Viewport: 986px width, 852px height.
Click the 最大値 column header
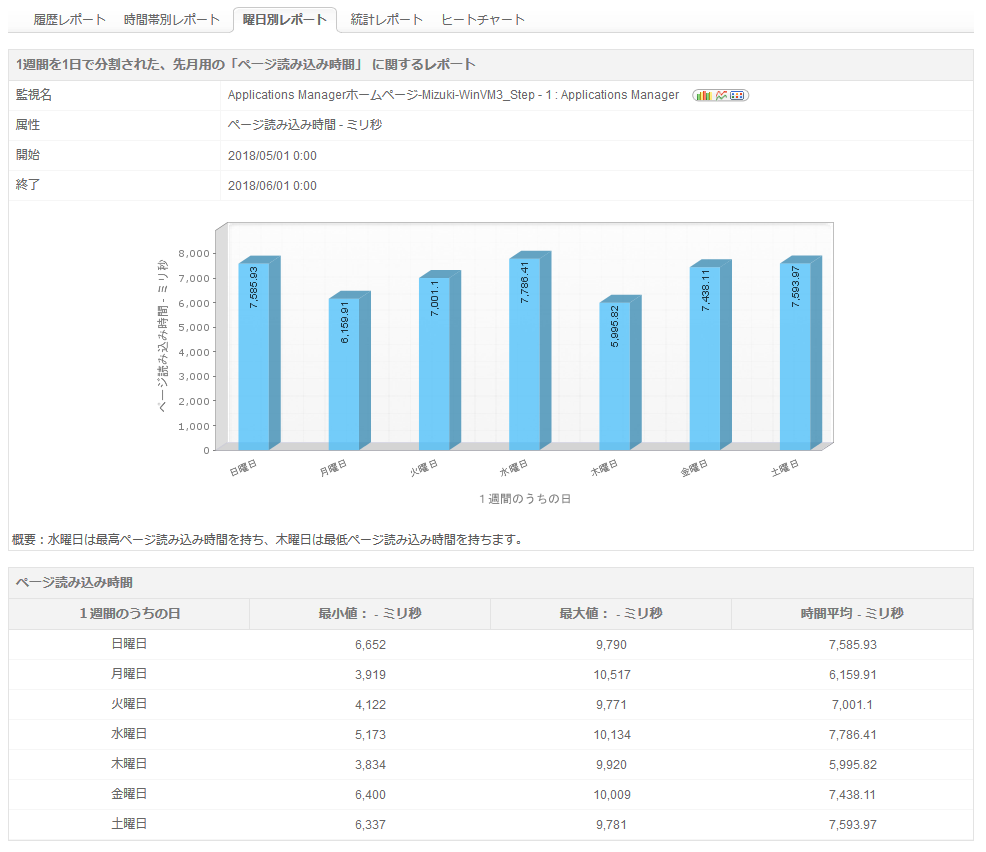coord(610,614)
